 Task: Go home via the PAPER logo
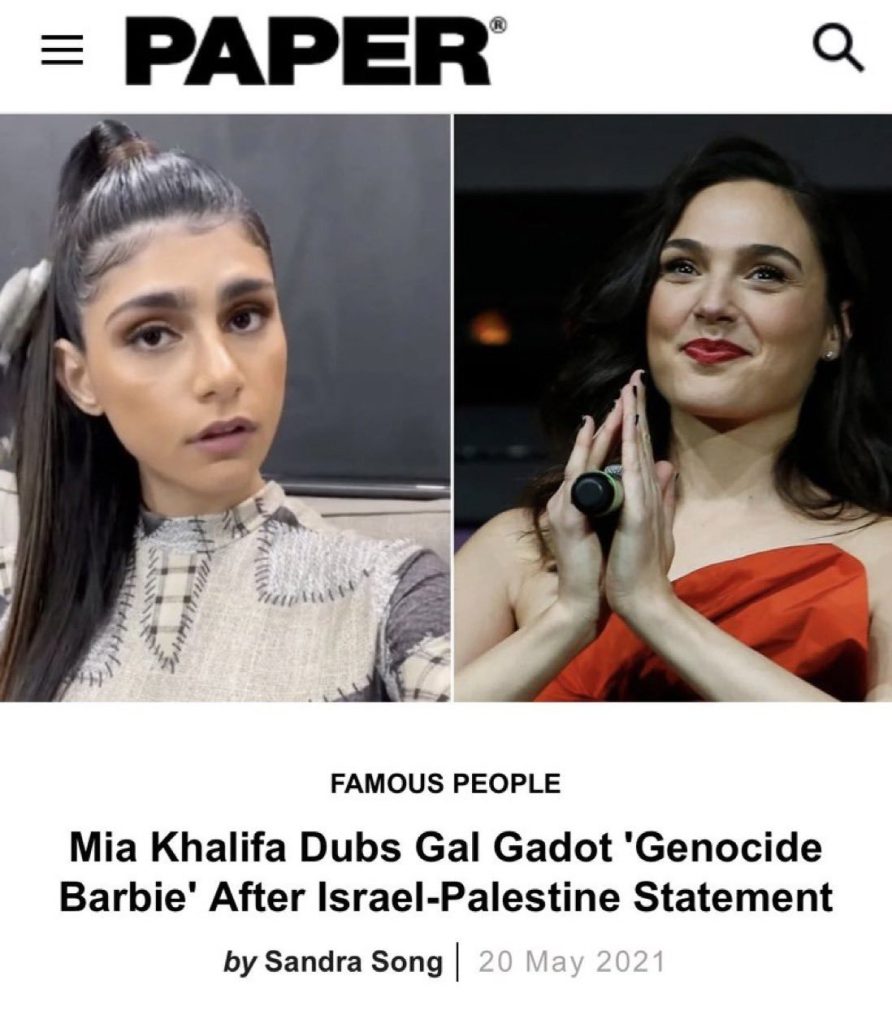(x=308, y=51)
